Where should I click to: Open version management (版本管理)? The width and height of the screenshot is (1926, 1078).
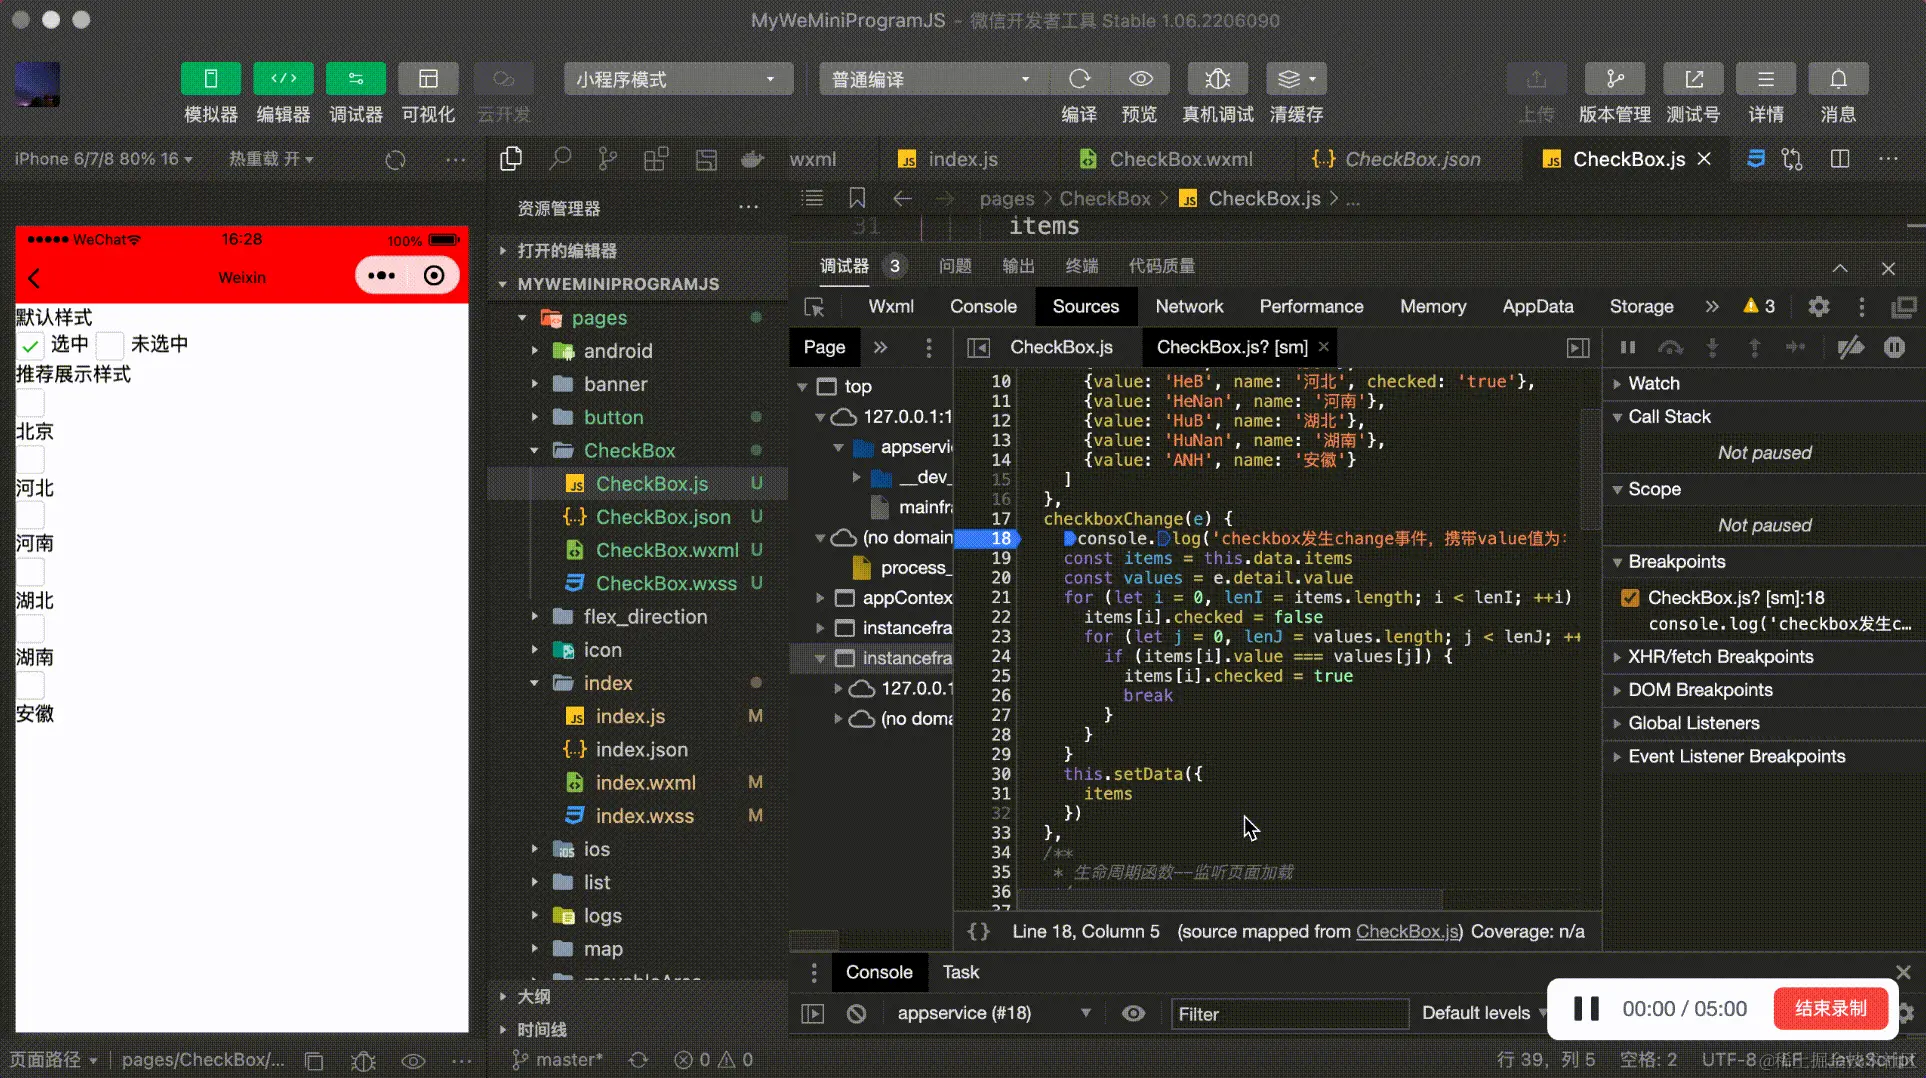(1615, 79)
